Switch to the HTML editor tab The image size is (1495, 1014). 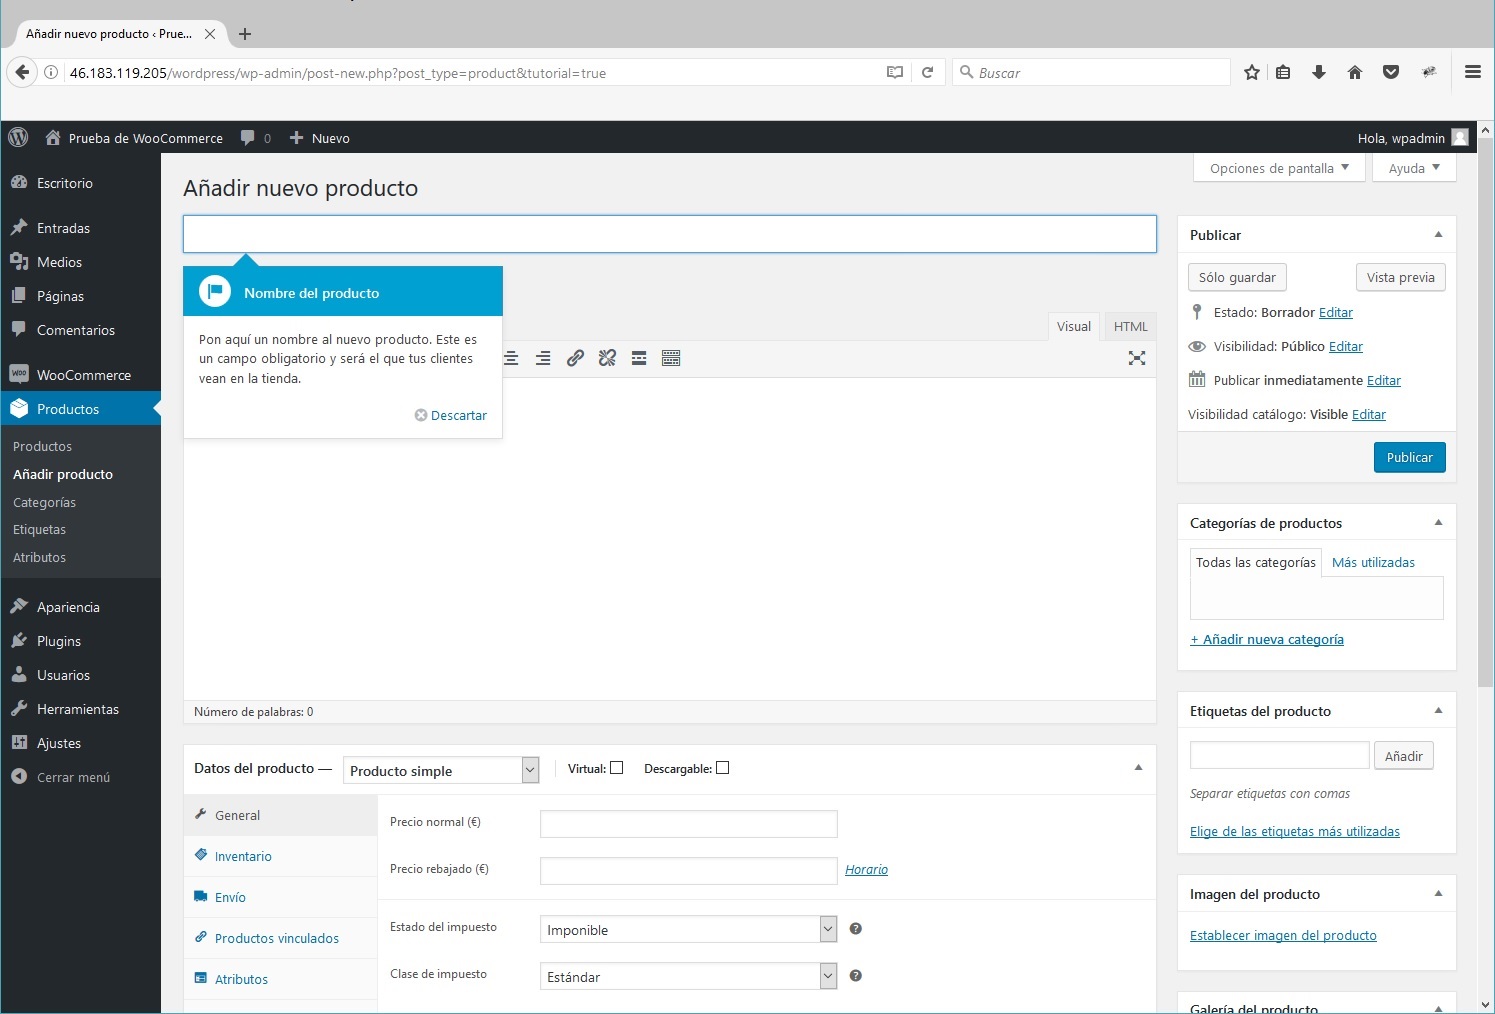(x=1130, y=326)
